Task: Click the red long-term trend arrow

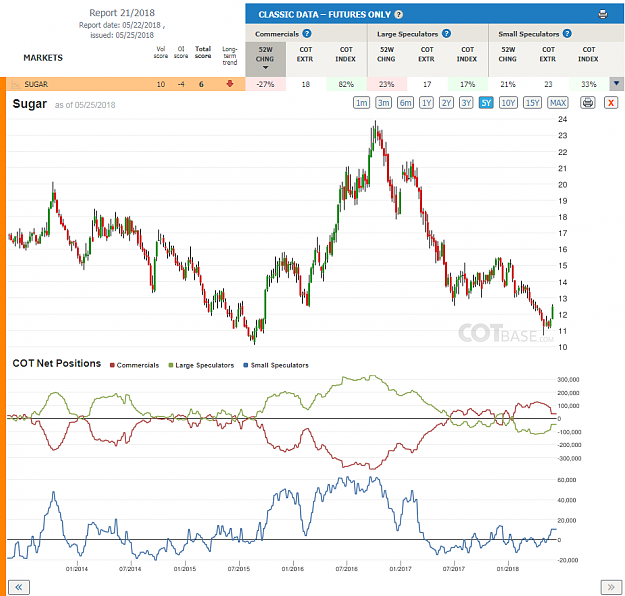Action: click(230, 84)
